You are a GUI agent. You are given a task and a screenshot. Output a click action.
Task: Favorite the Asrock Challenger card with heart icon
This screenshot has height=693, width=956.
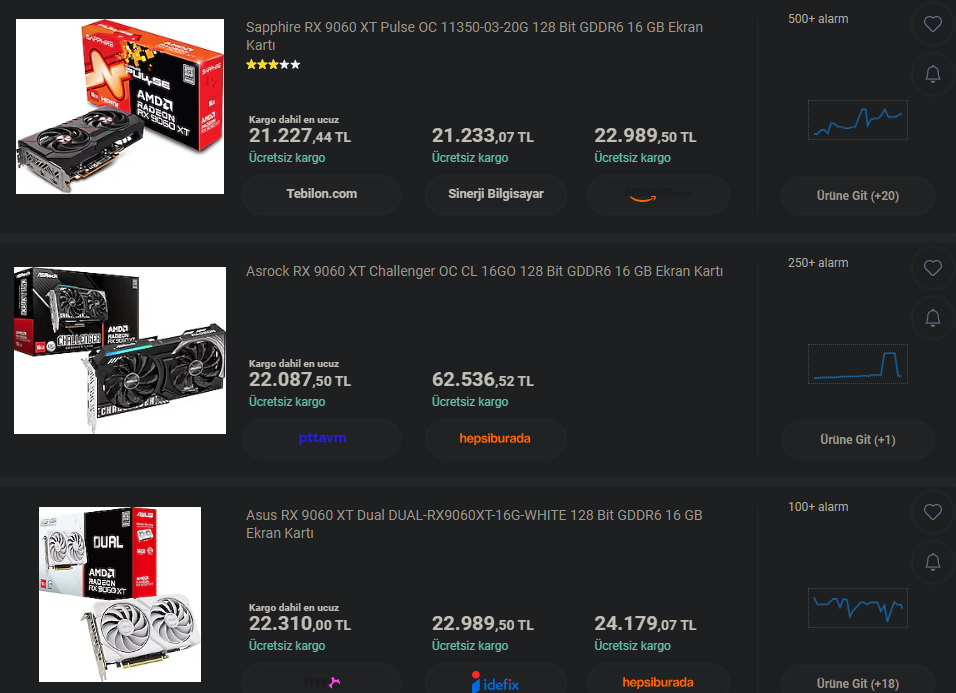[932, 268]
